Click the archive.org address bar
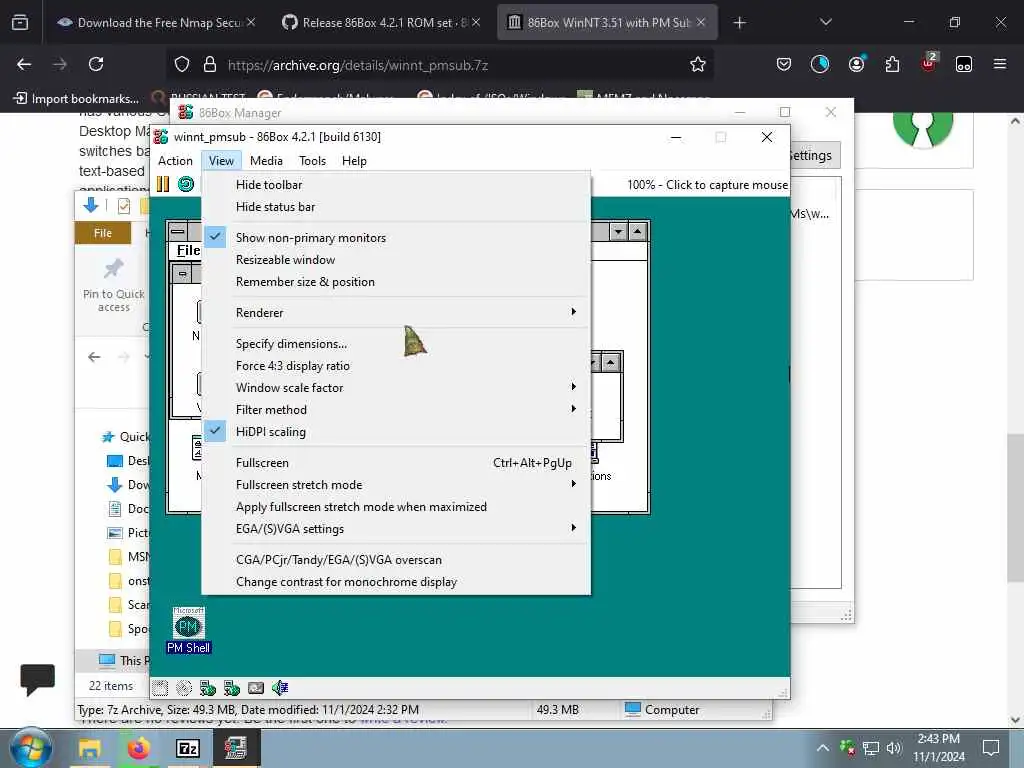This screenshot has width=1024, height=768. point(440,64)
